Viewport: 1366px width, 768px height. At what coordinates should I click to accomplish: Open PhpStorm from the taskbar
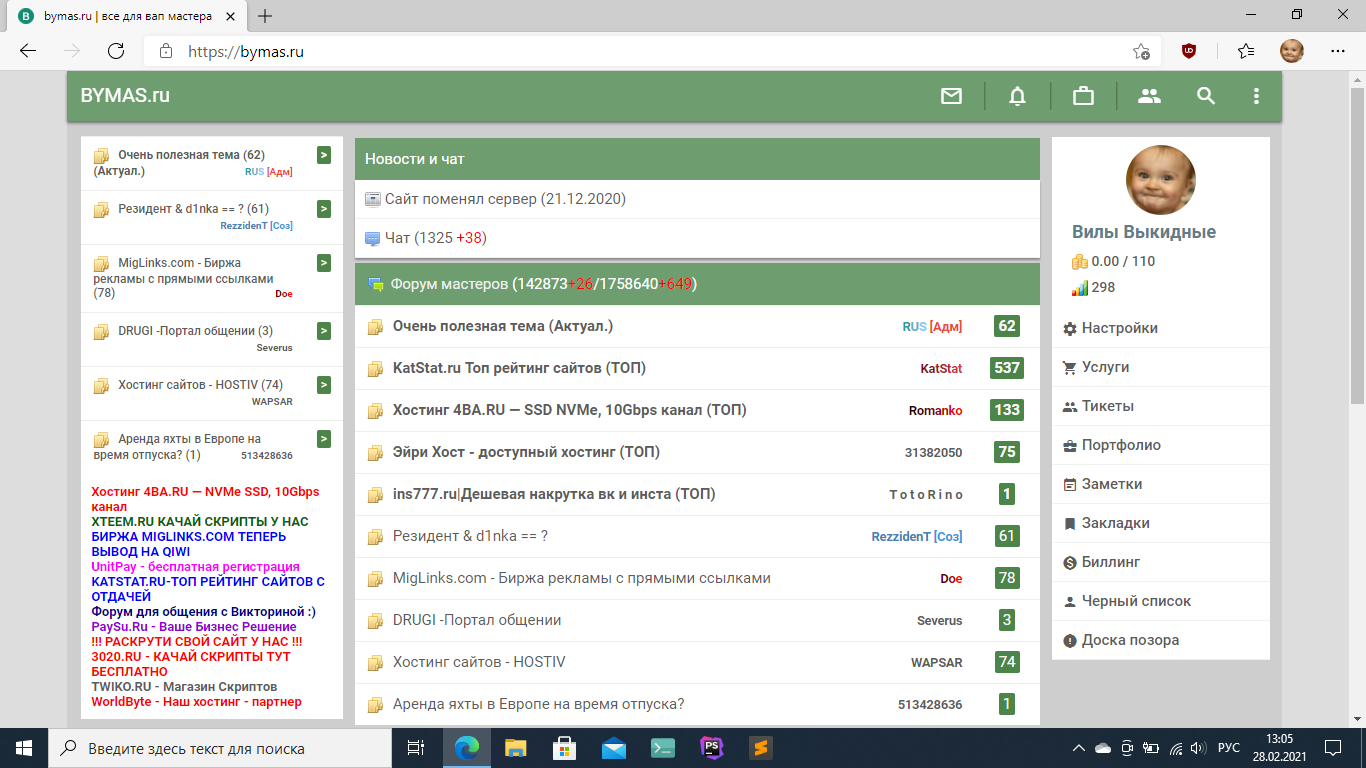[712, 748]
